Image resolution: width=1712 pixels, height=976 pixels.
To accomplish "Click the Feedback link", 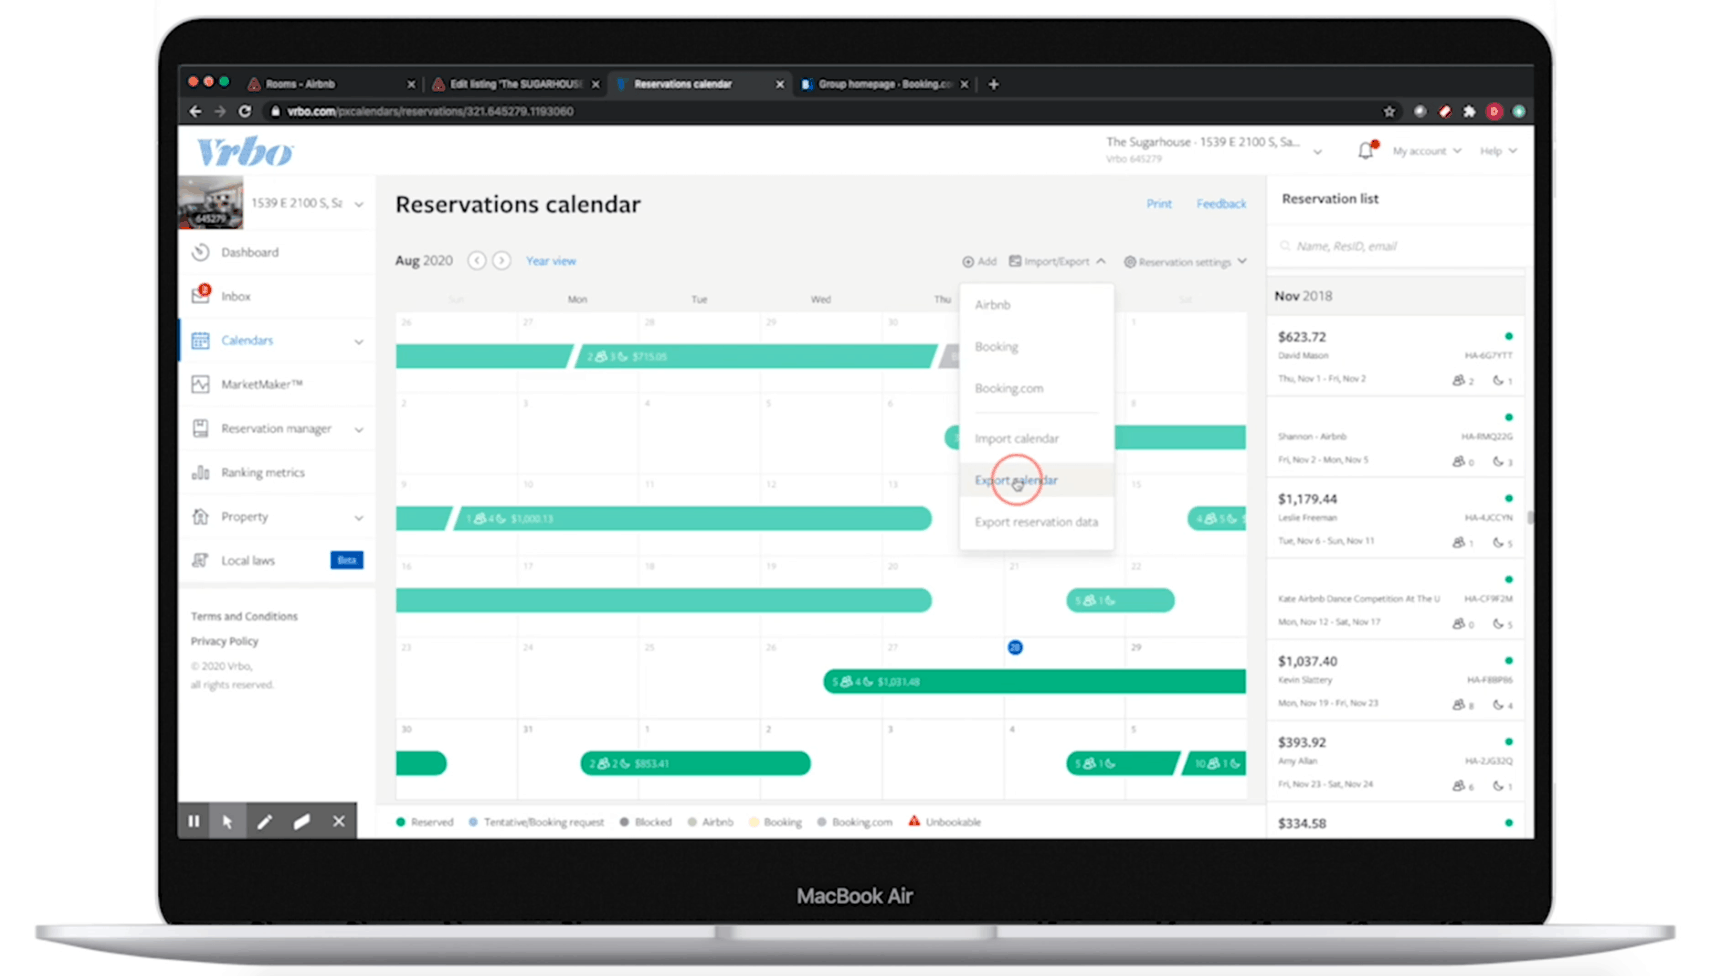I will coord(1221,203).
